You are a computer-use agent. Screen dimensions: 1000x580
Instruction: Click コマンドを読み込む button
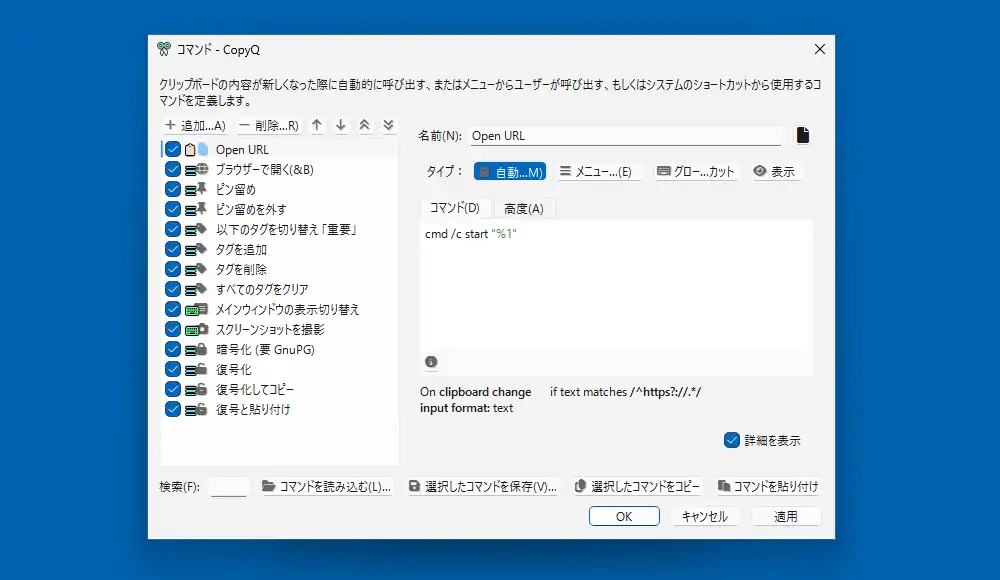(326, 487)
